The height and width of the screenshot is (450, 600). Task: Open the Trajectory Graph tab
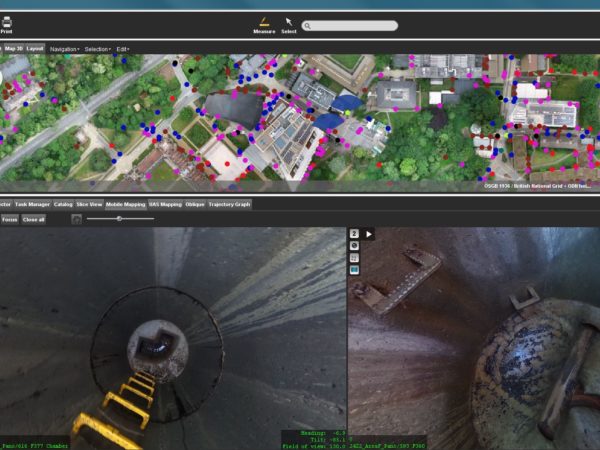click(229, 204)
